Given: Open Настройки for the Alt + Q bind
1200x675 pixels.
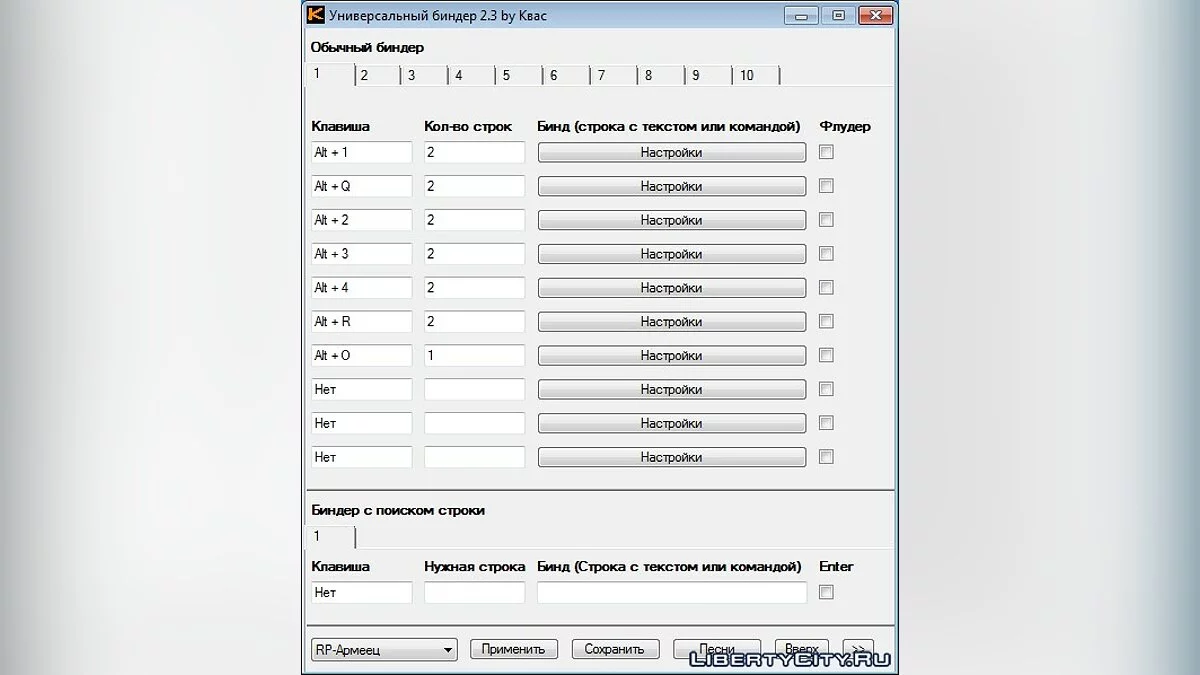Looking at the screenshot, I should [671, 186].
